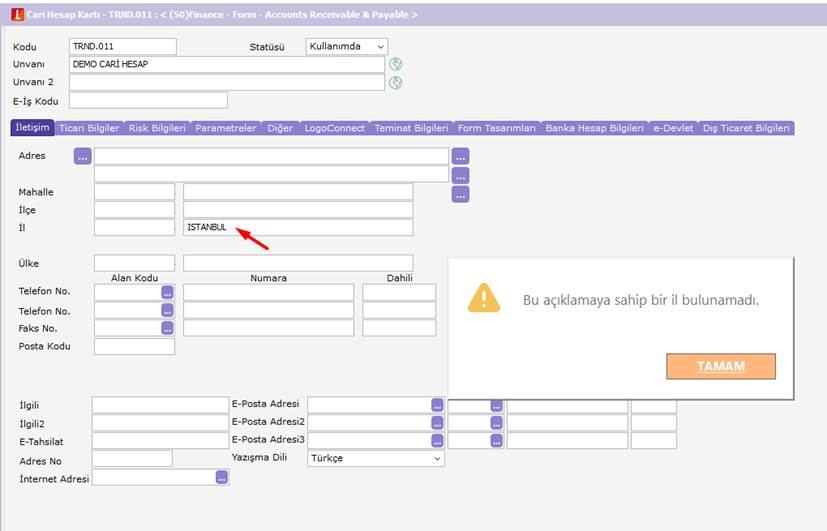Open the lookup button left of Adres field
Viewport: 827px width, 531px height.
point(82,156)
